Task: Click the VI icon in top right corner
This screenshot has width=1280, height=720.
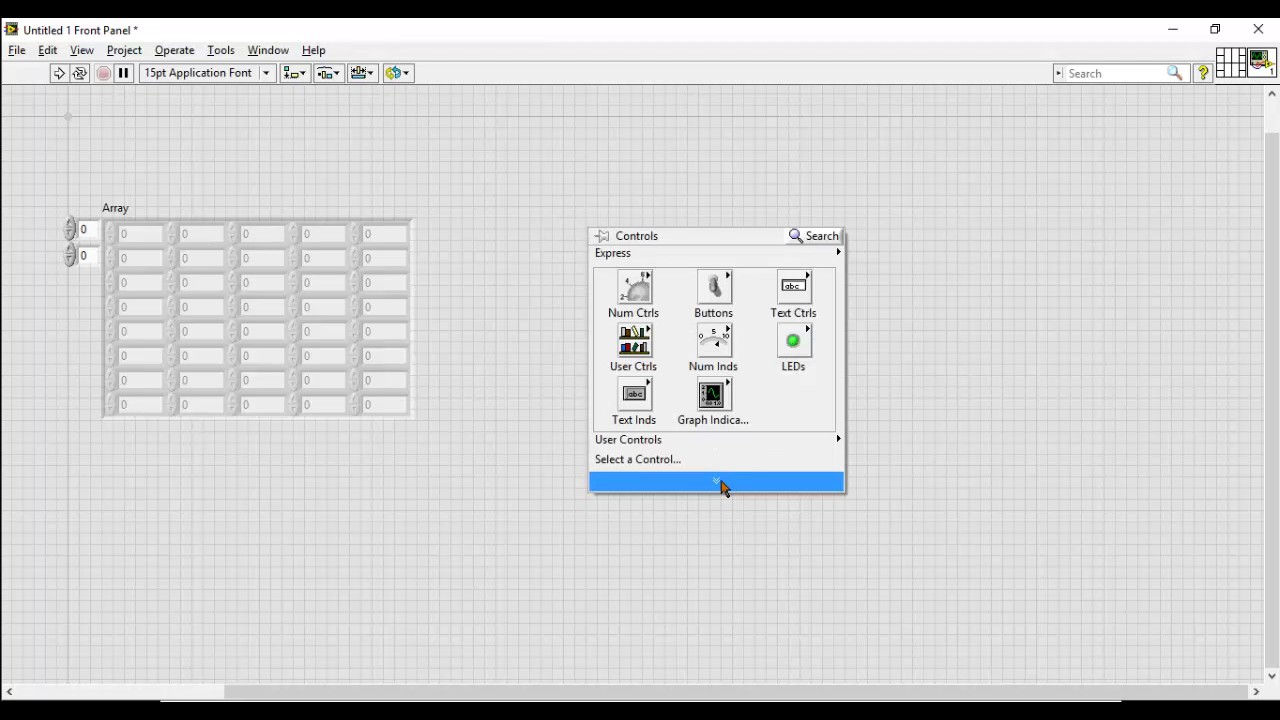Action: point(1261,63)
